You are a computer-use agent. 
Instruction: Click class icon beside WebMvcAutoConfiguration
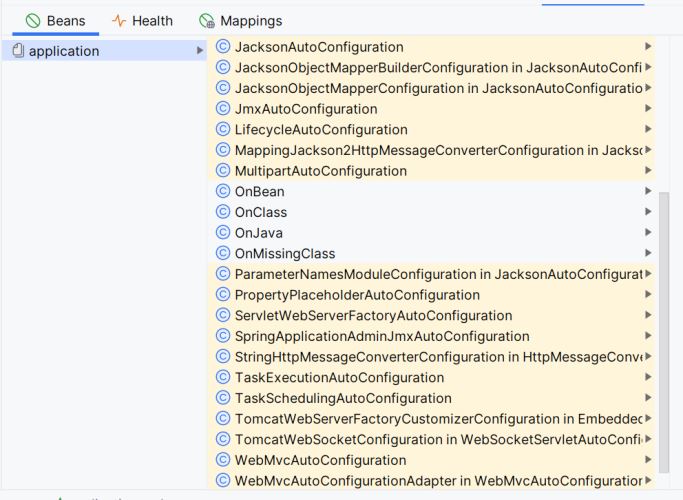click(223, 460)
